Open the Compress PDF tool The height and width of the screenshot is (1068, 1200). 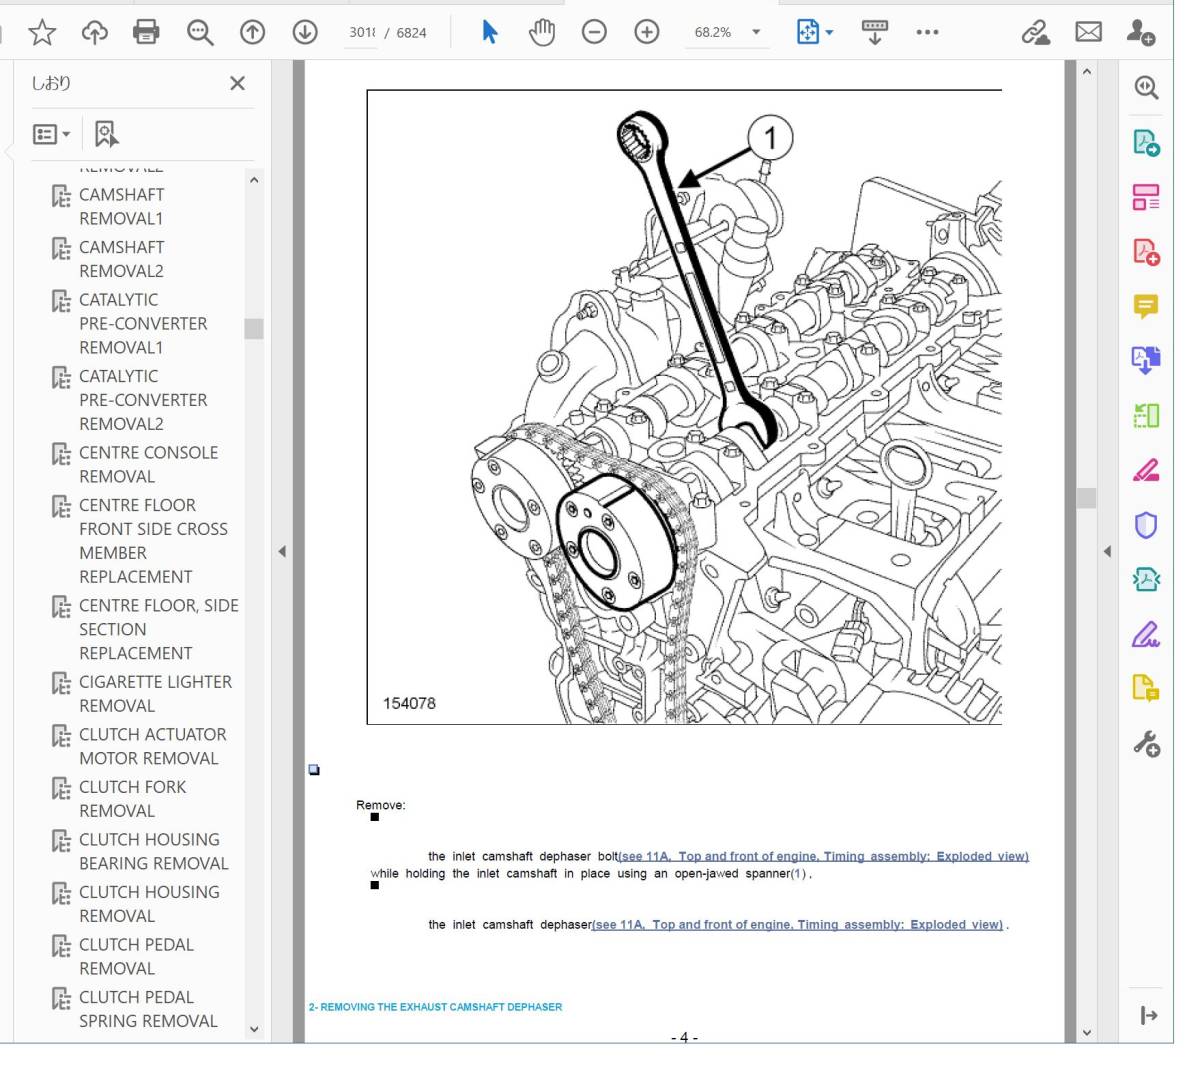[1146, 579]
